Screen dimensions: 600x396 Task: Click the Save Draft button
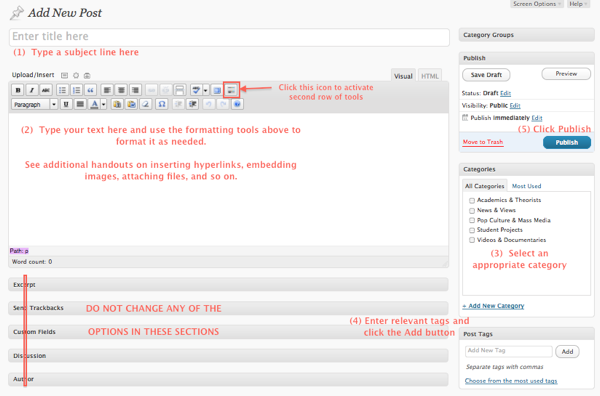point(486,75)
